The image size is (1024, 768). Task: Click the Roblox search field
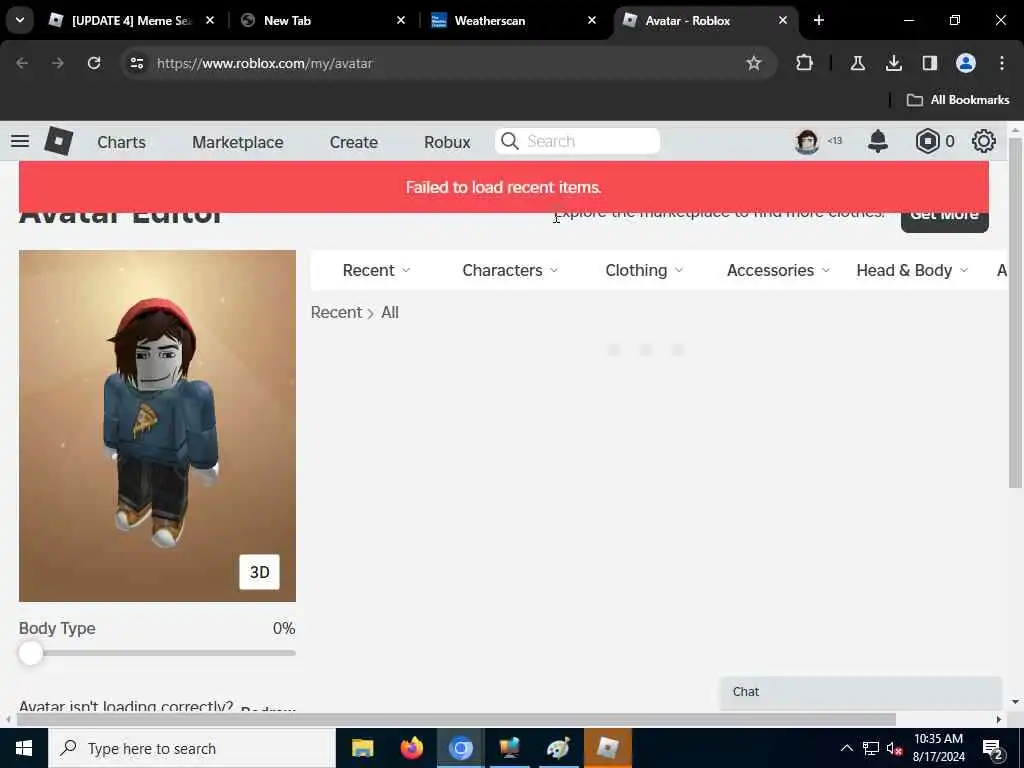click(577, 141)
